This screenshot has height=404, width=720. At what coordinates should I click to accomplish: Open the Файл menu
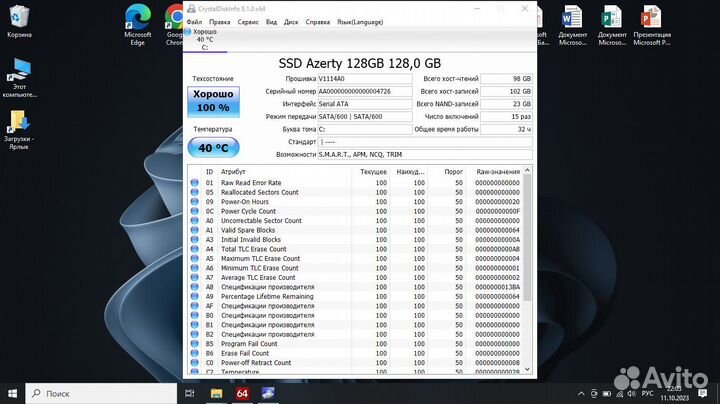point(194,22)
